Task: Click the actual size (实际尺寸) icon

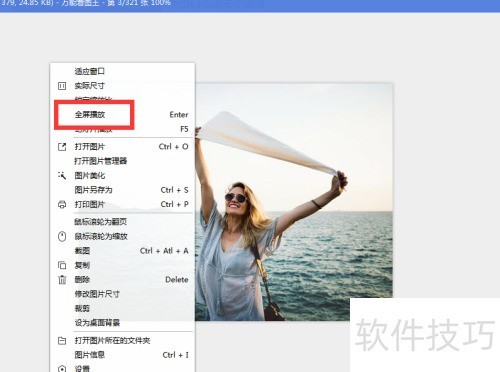Action: coord(62,86)
